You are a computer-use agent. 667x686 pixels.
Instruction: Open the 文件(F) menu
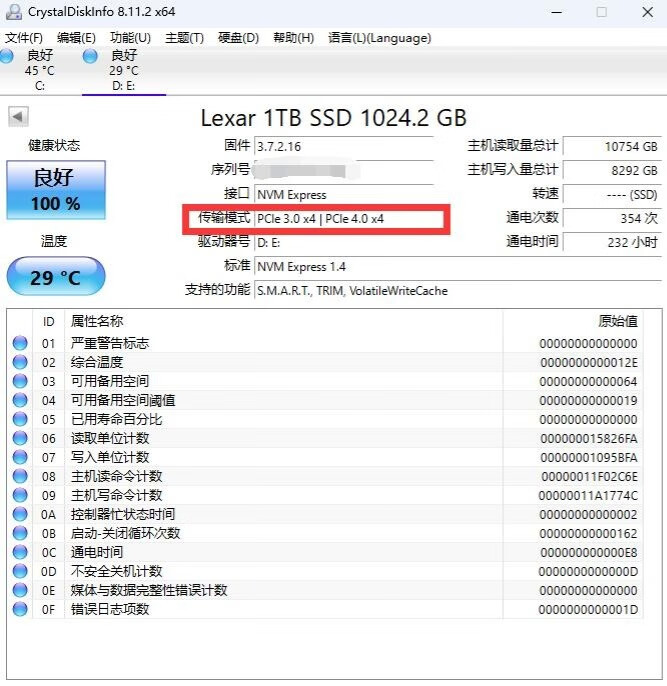pos(24,38)
